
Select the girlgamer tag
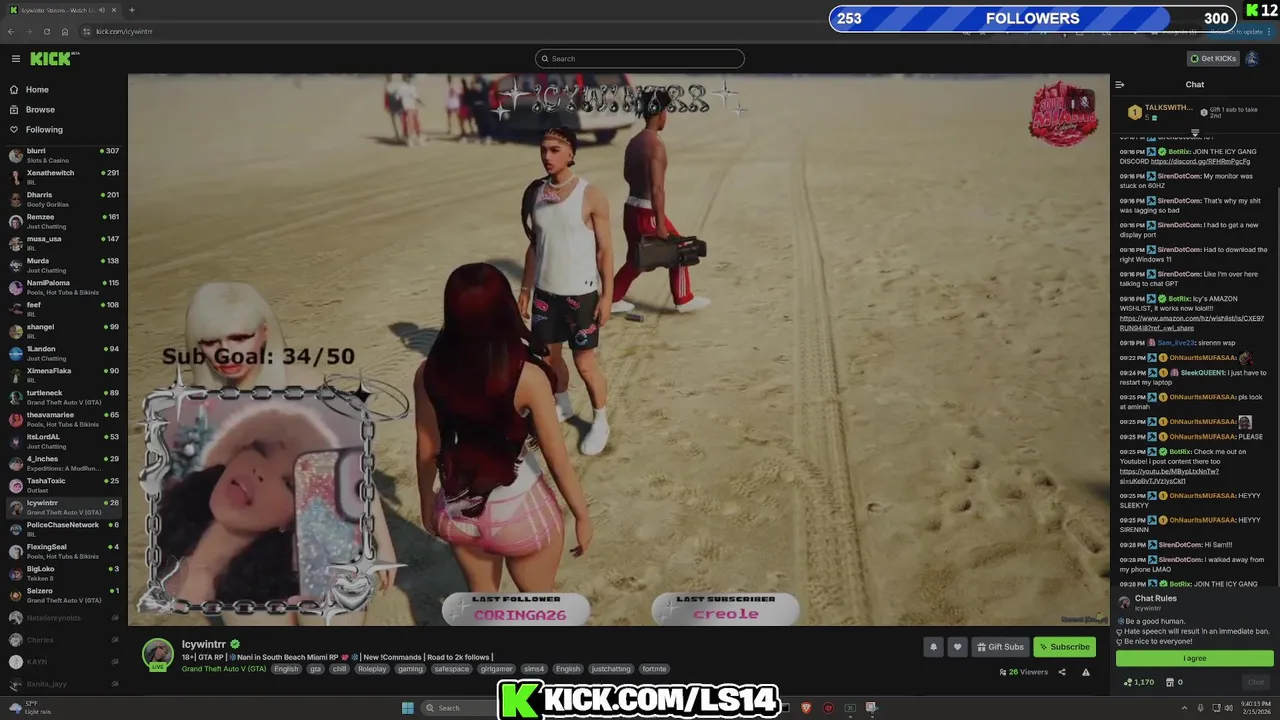click(x=496, y=669)
